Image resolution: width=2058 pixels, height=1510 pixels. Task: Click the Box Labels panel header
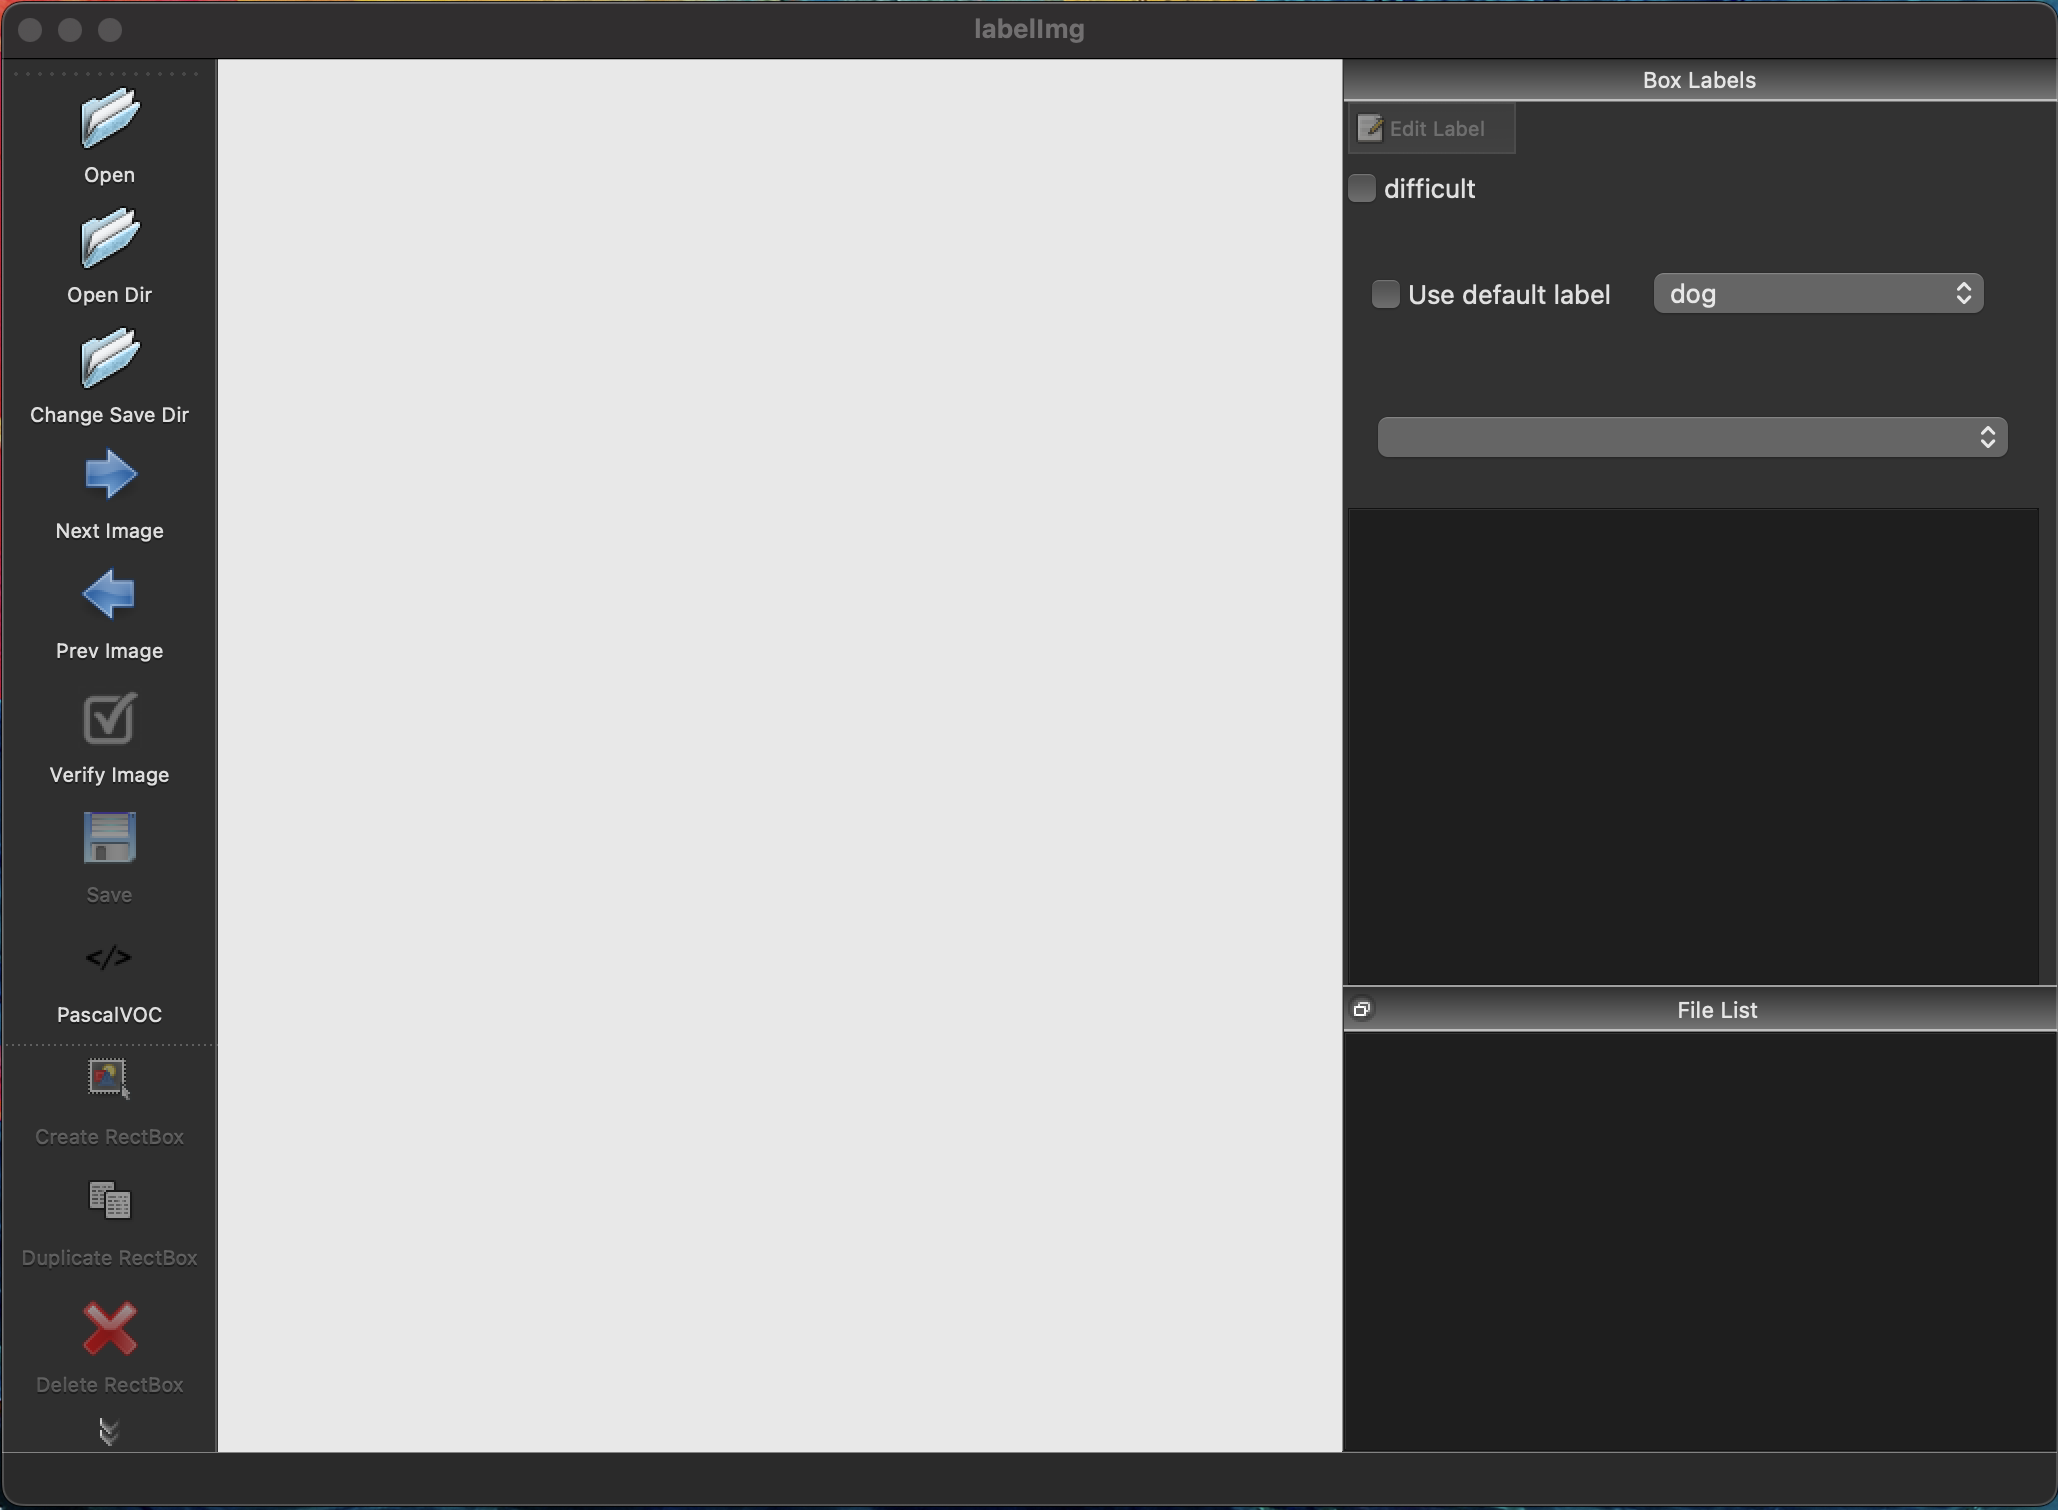1698,80
